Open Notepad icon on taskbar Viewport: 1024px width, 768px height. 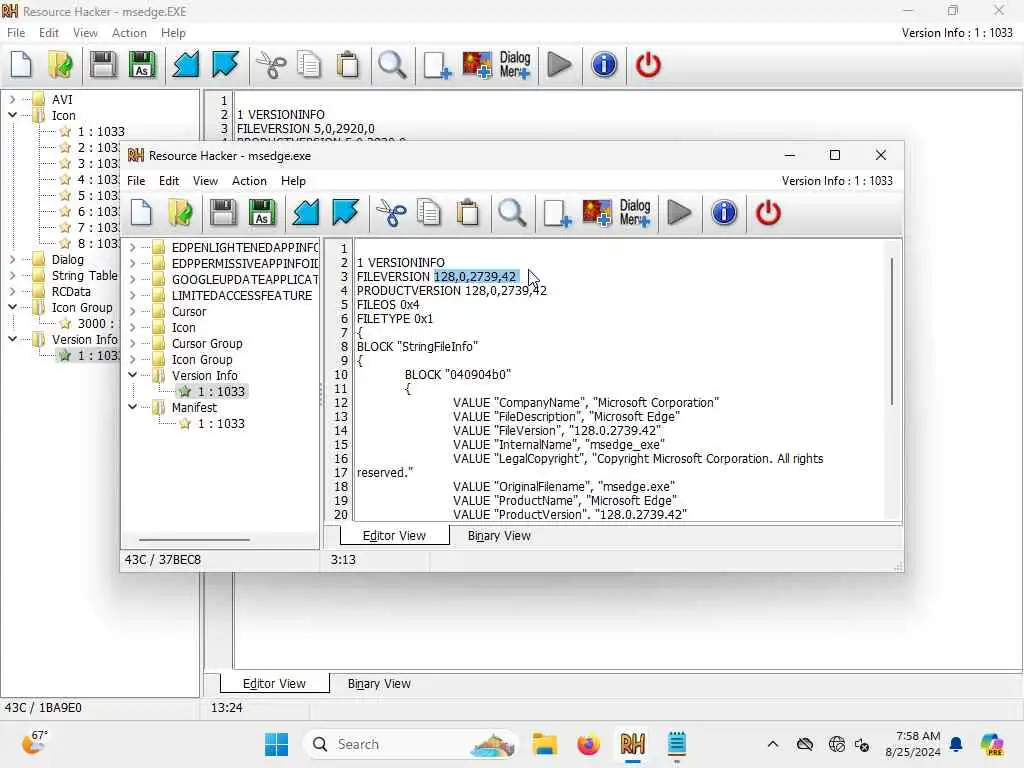click(677, 744)
